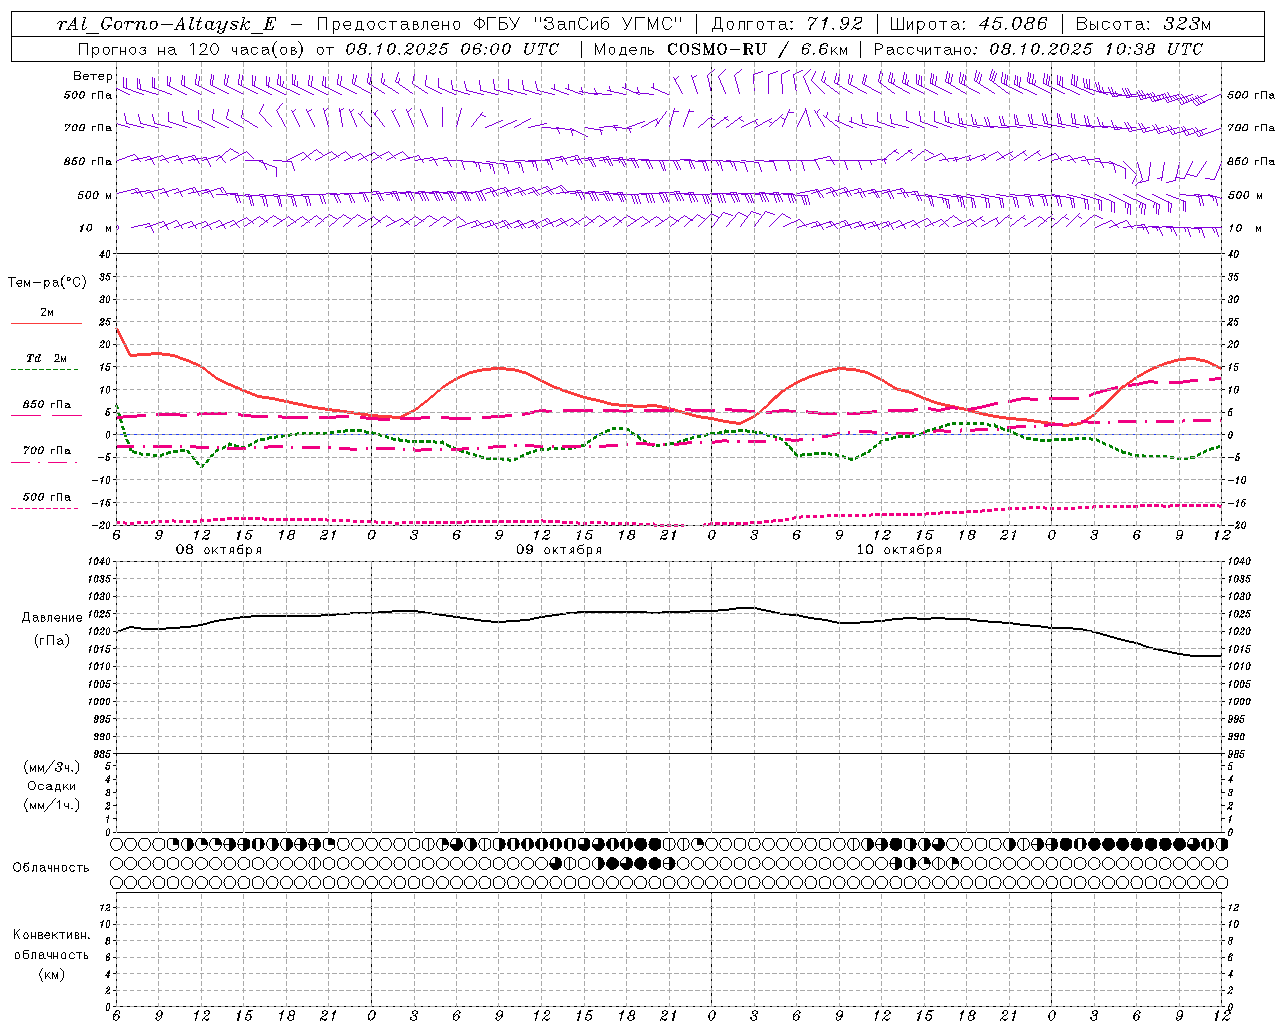Click the left pressure axis value 1000
1280x1024 pixels.
(x=98, y=702)
